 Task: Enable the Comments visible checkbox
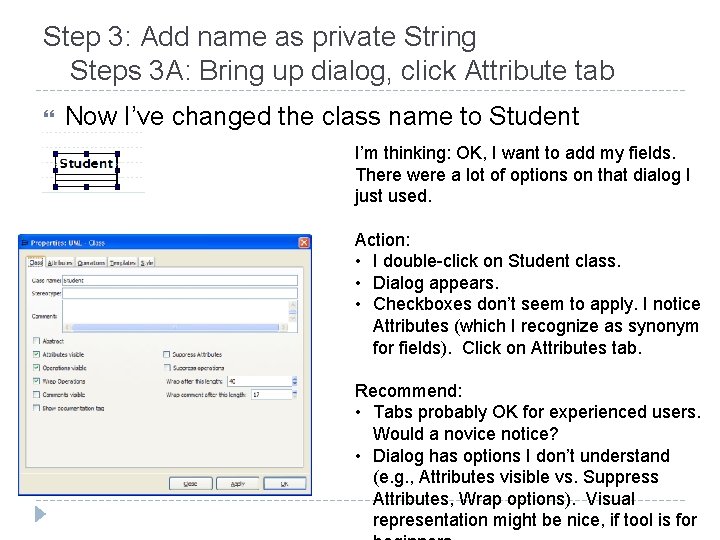36,394
